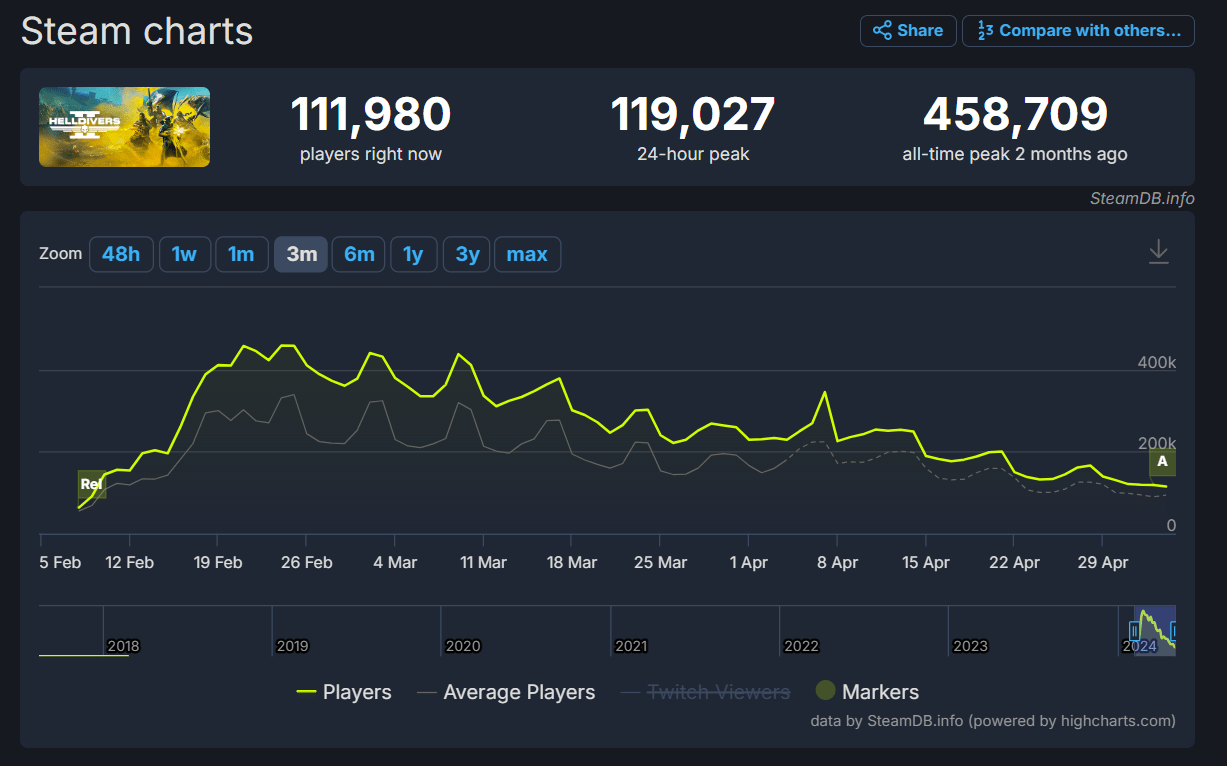
Task: Click the Rel release marker flag
Action: (x=91, y=485)
